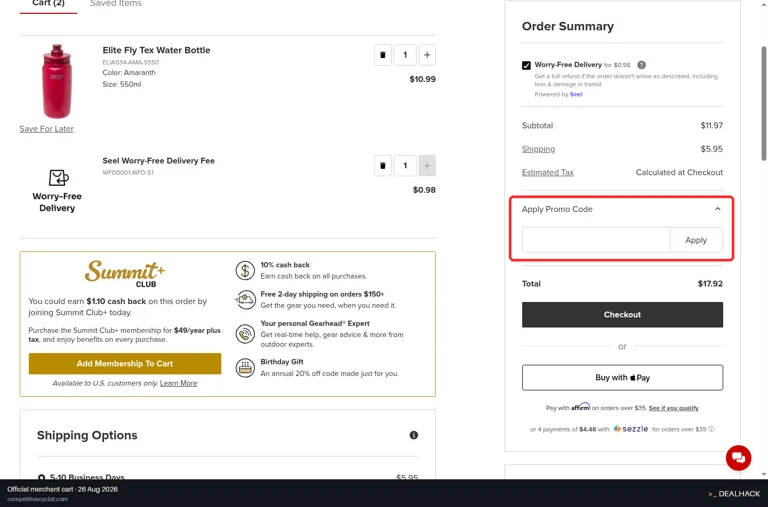Image resolution: width=768 pixels, height=507 pixels.
Task: Select the Cart (2) tab
Action: 48,3
